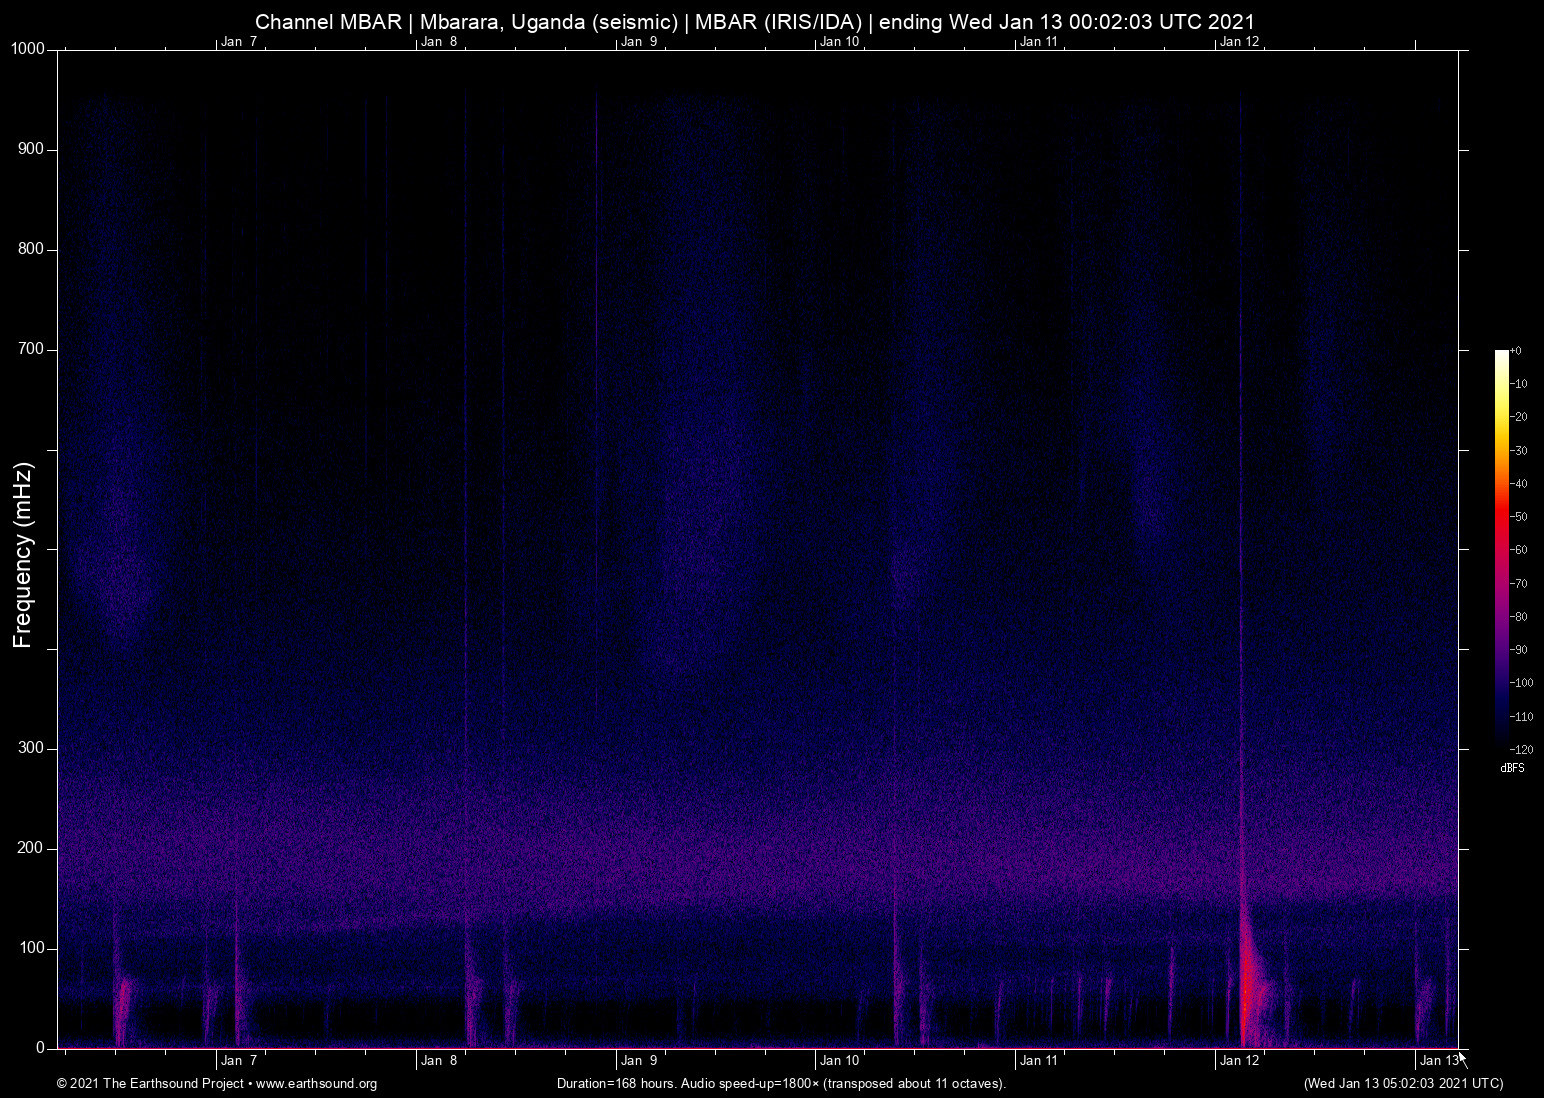Click the 1000 frequency tick label
The width and height of the screenshot is (1544, 1098).
click(30, 47)
